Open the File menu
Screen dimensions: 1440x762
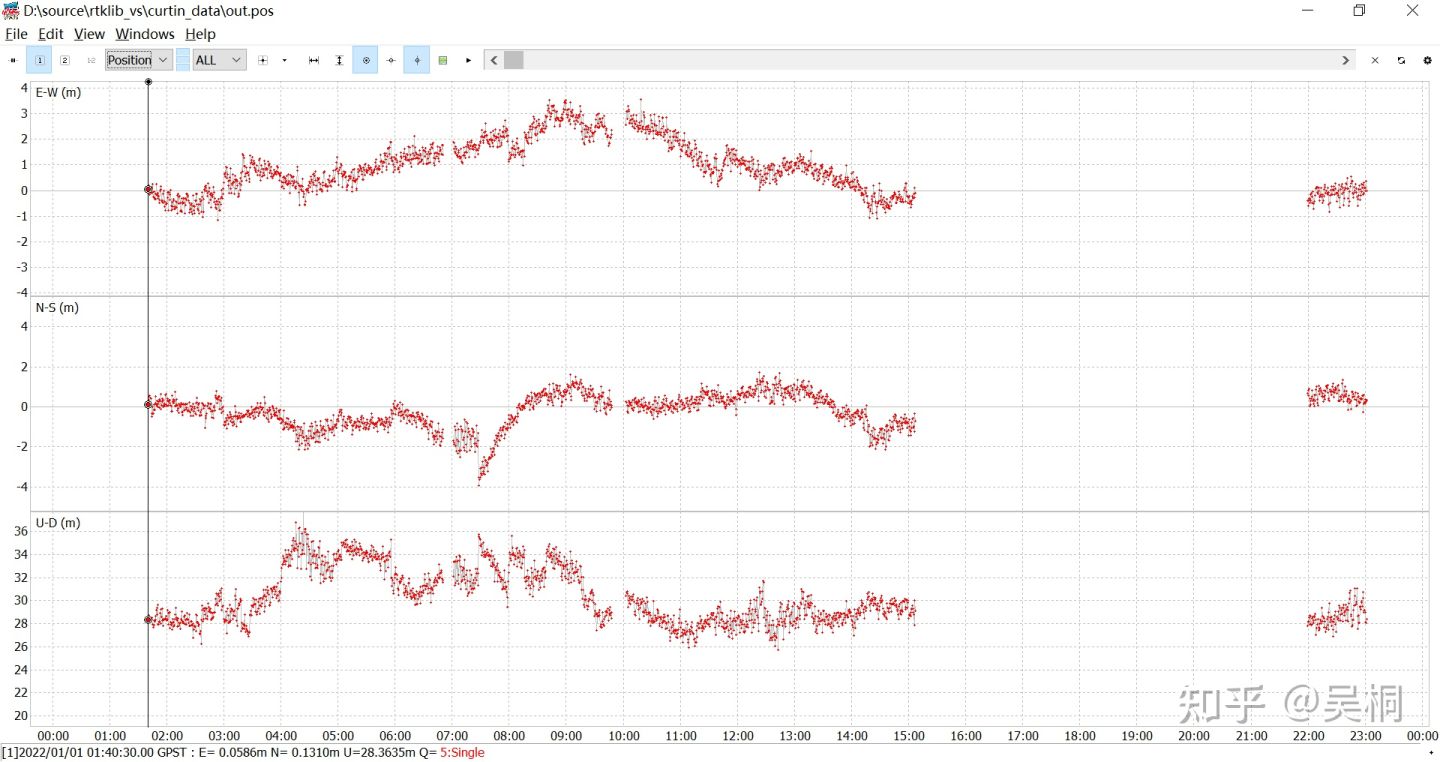click(16, 34)
